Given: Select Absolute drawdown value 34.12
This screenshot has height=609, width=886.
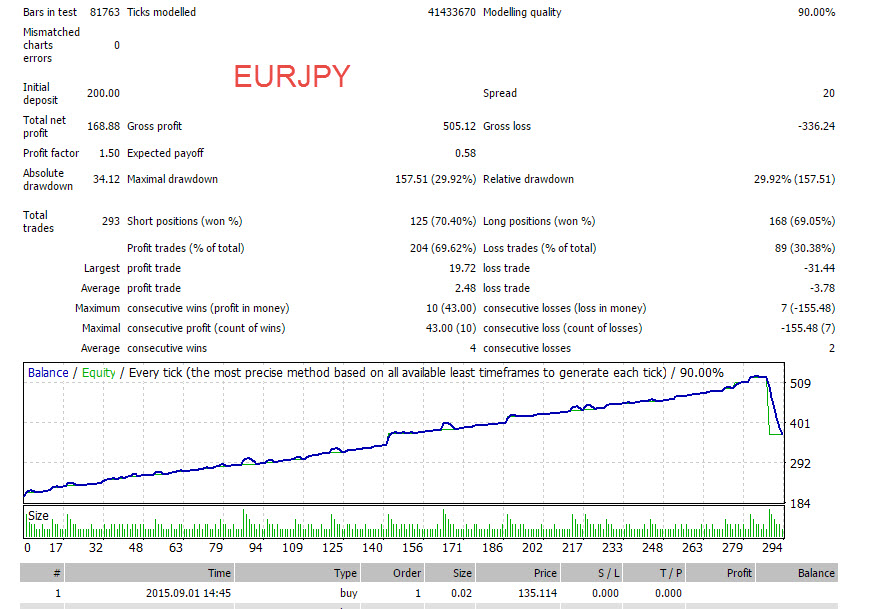Looking at the screenshot, I should pos(106,179).
